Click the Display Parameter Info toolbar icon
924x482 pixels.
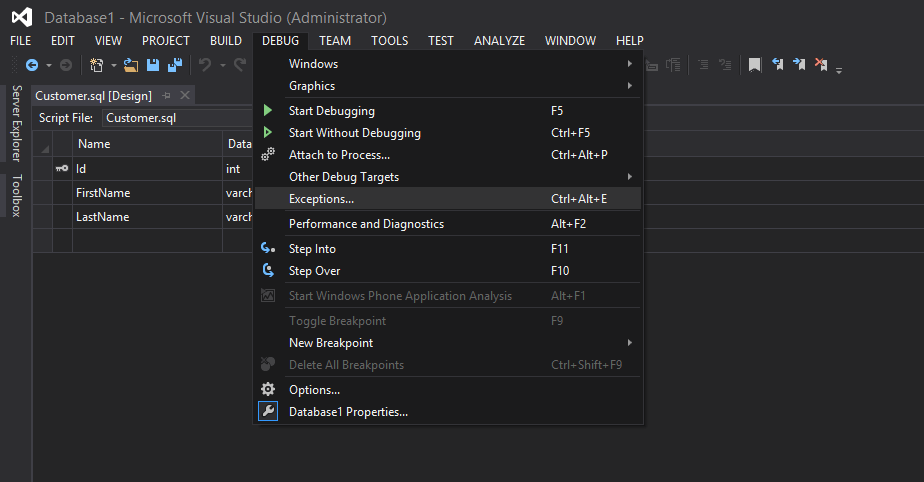click(674, 65)
